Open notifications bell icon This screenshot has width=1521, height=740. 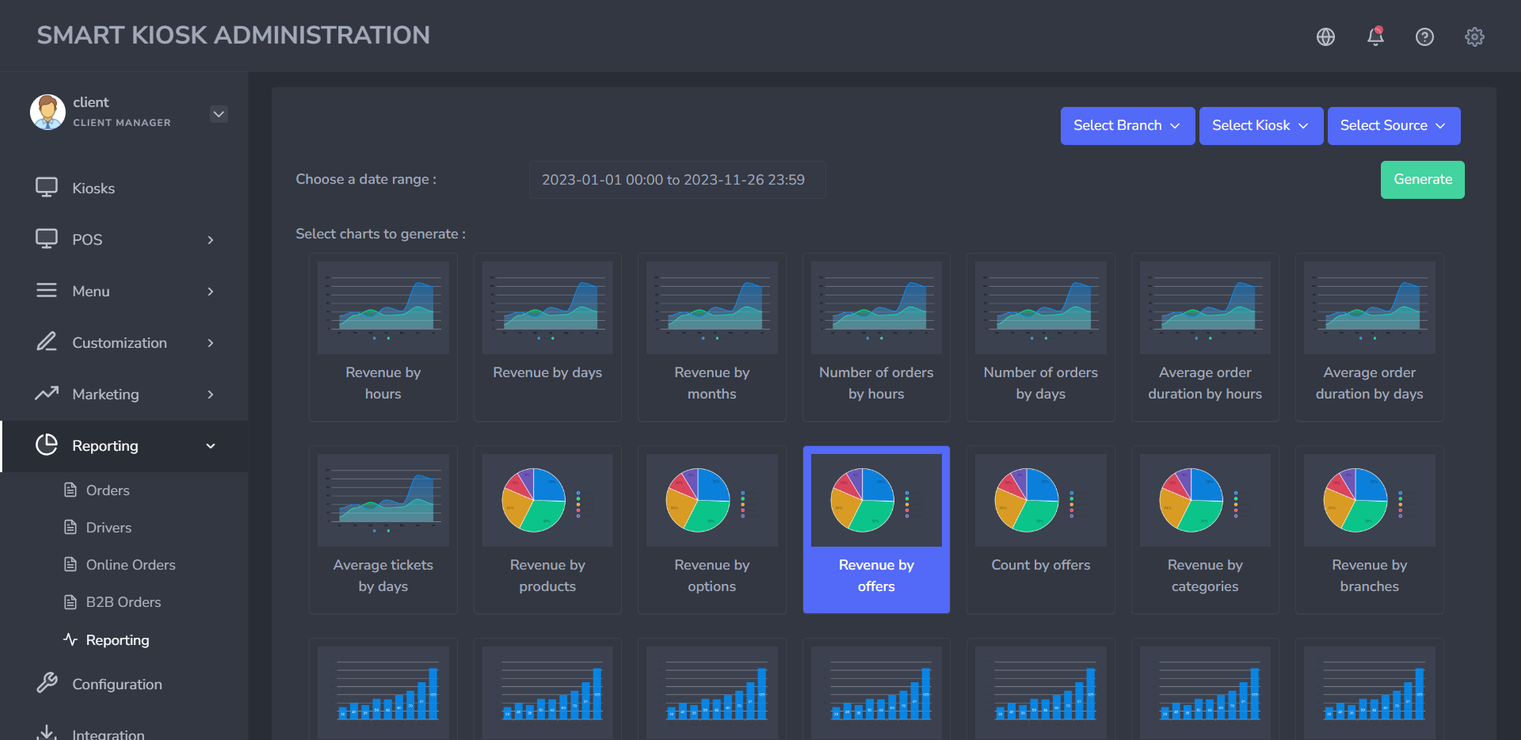tap(1375, 36)
